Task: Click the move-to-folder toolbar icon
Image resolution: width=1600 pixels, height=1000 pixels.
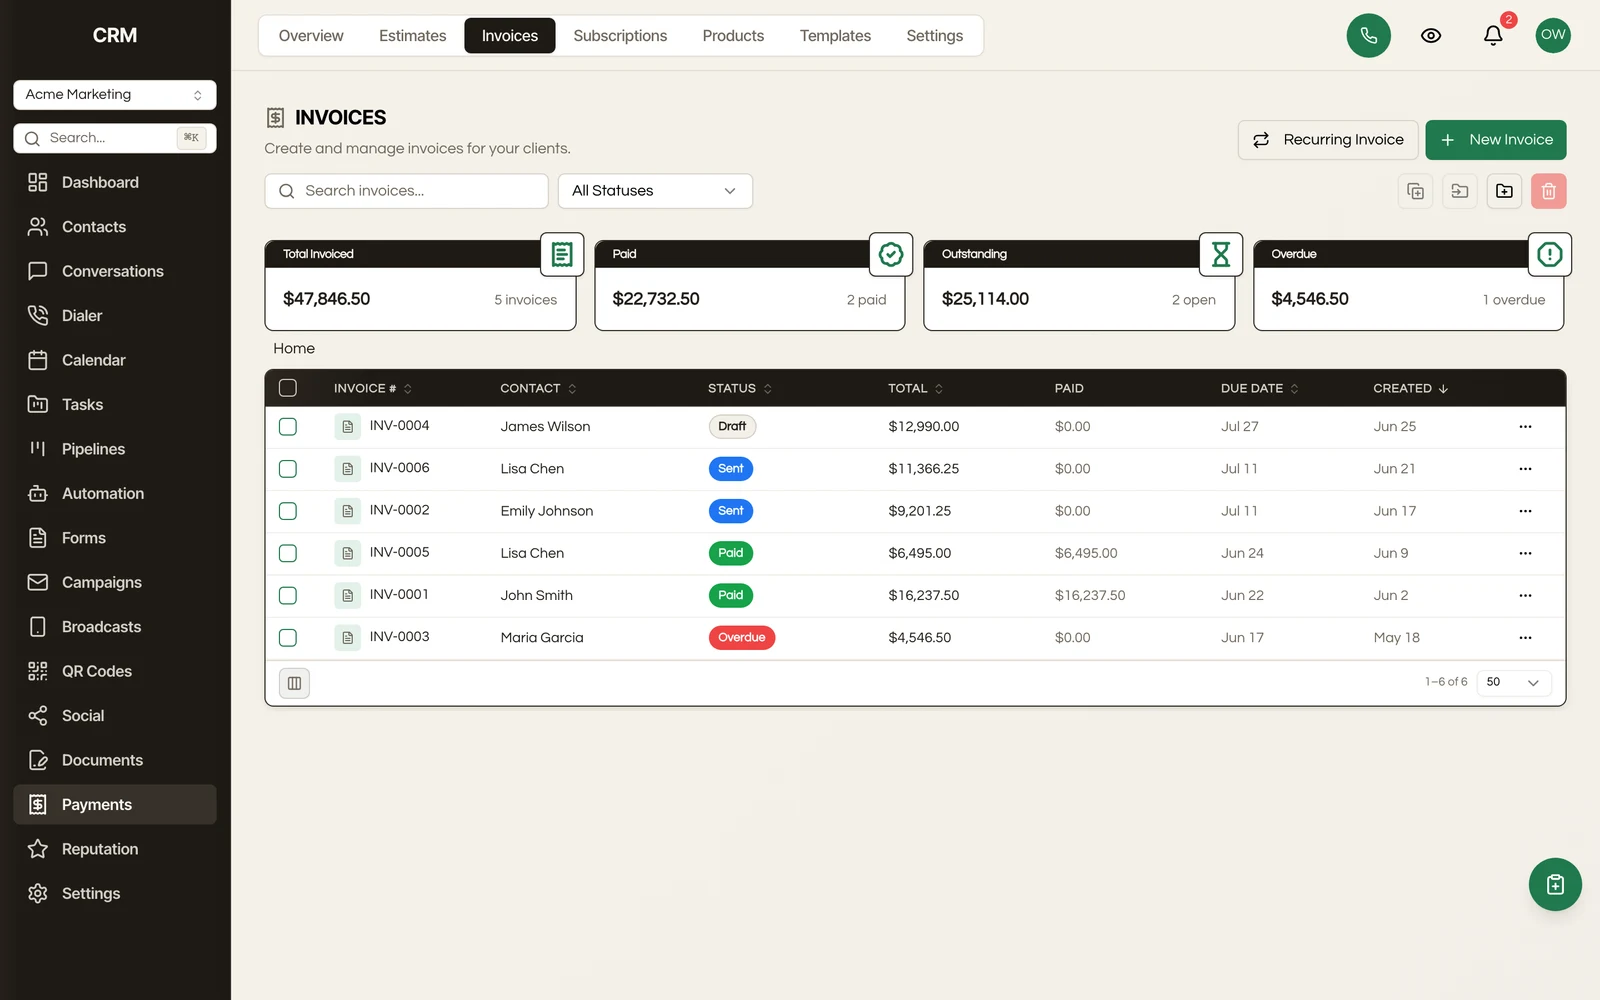Action: point(1460,191)
